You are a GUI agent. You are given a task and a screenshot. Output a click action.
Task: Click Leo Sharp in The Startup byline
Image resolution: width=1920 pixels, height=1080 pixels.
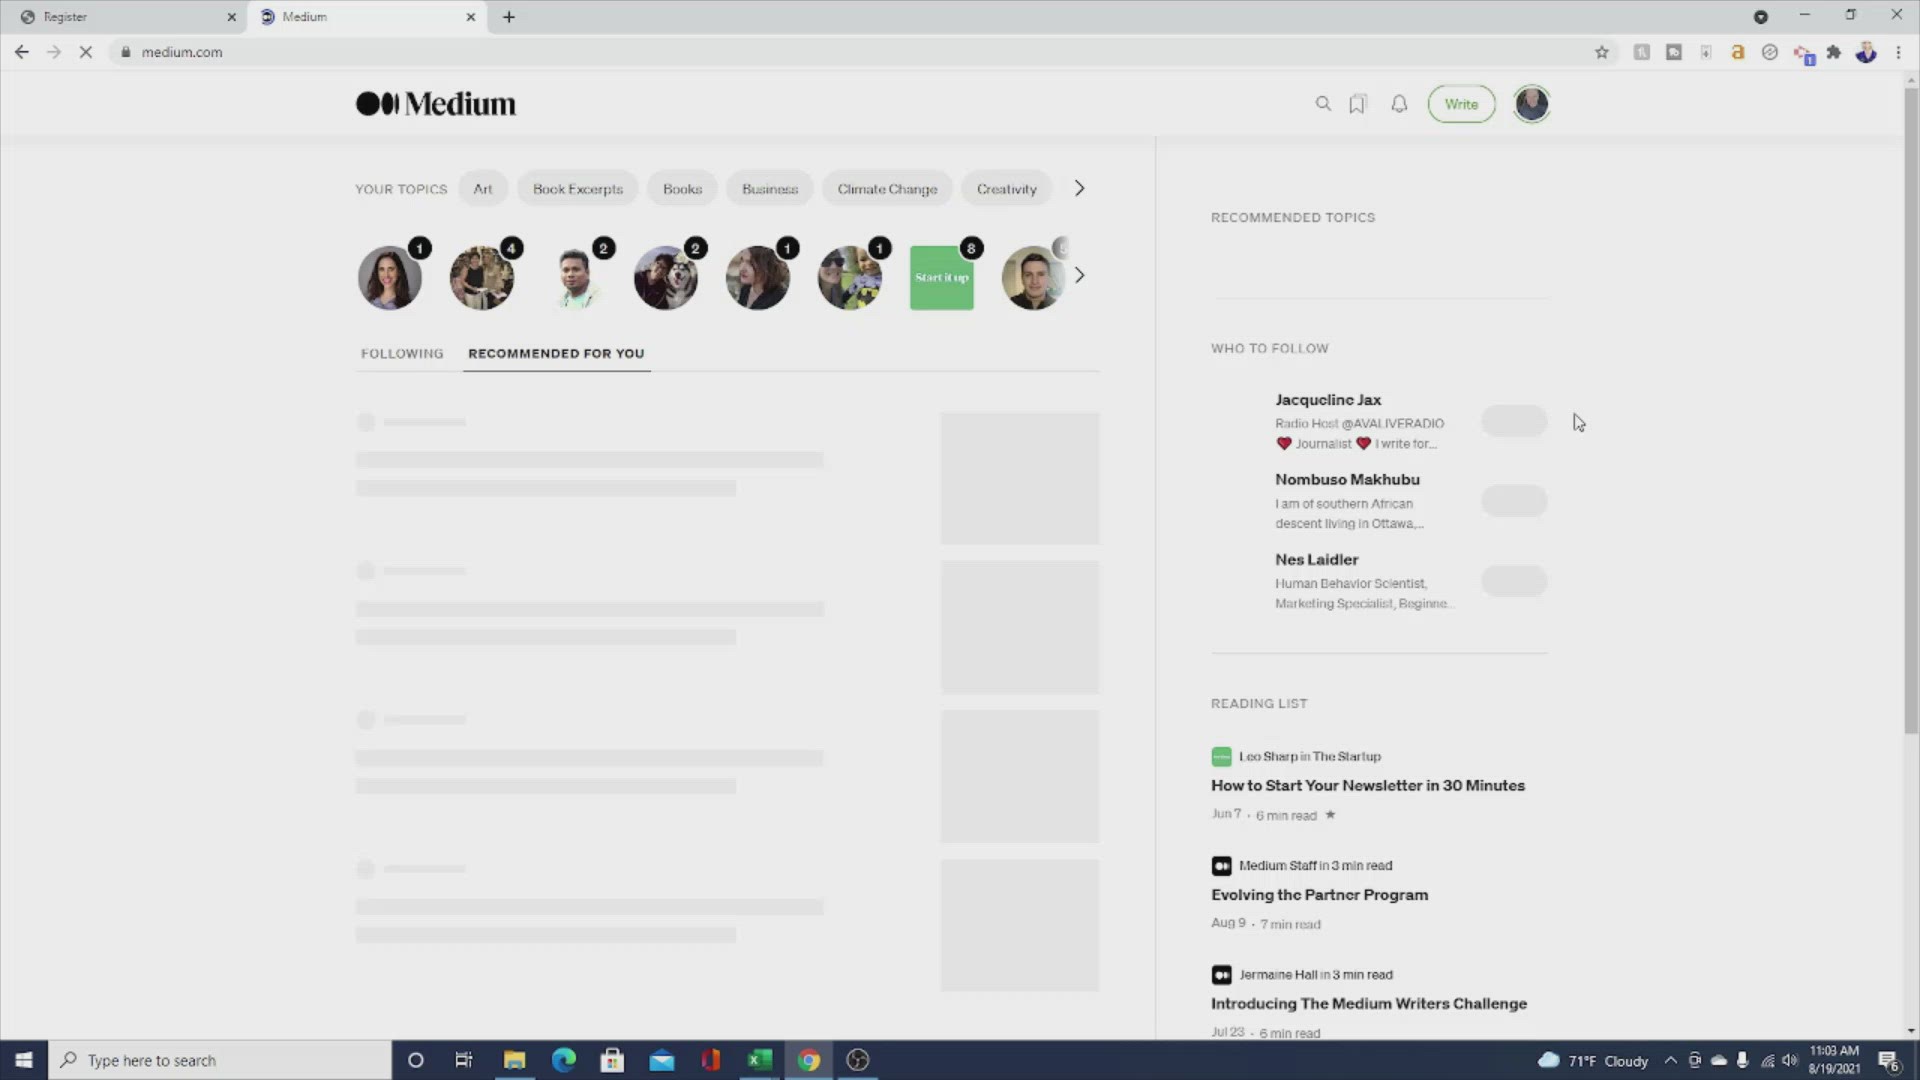[1309, 757]
